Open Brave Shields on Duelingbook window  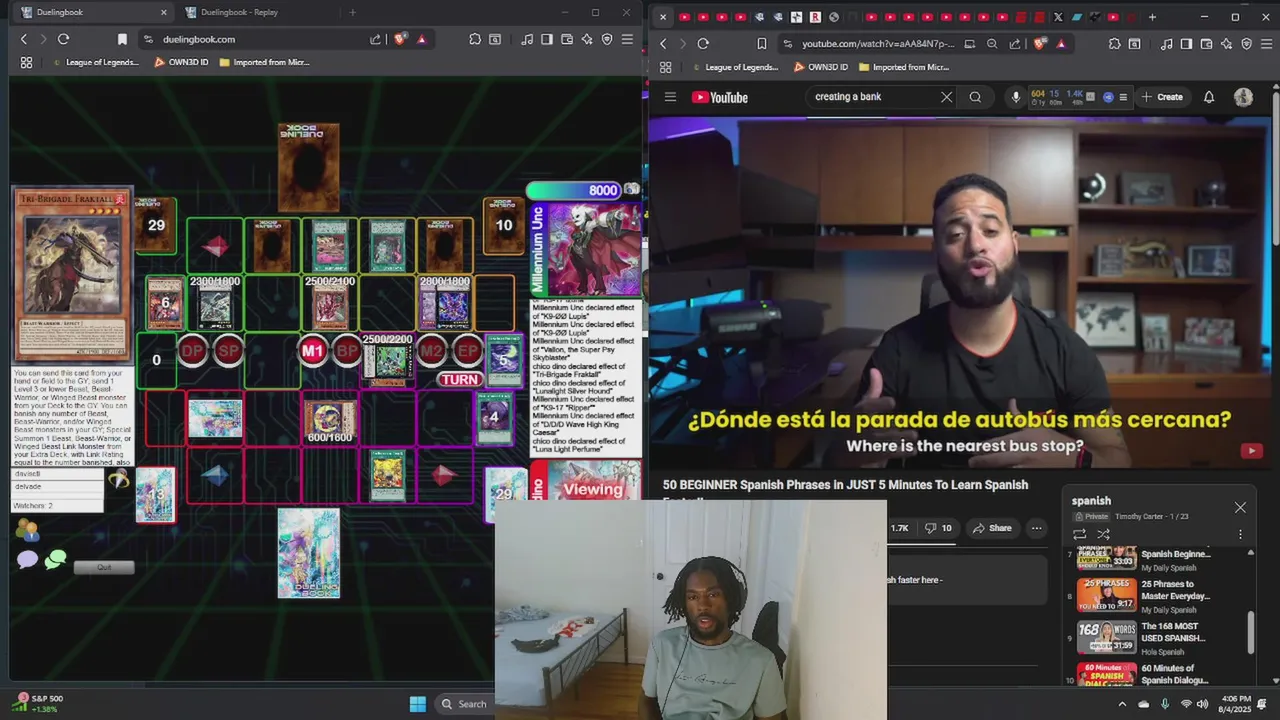click(401, 39)
